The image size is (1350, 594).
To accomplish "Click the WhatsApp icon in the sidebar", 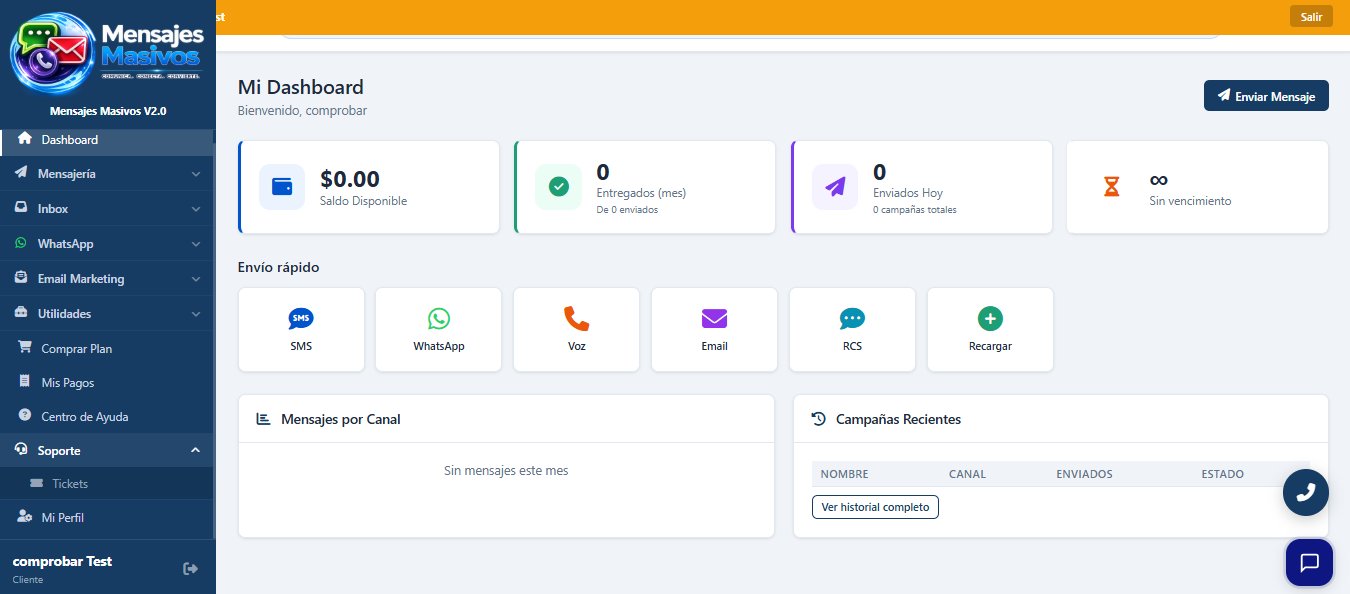I will coord(20,243).
